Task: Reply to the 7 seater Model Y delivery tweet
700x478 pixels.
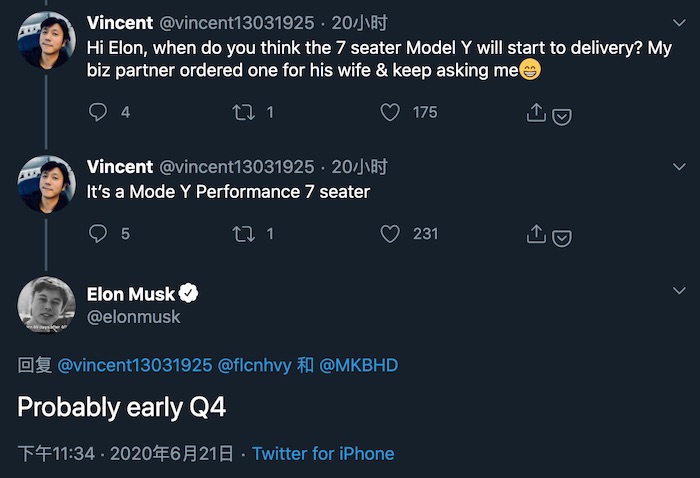Action: point(98,113)
